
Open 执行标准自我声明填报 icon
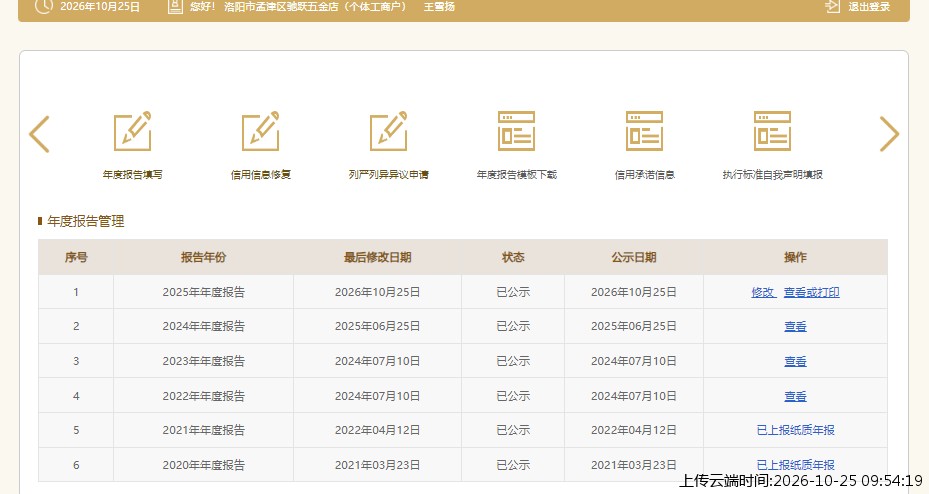point(773,131)
